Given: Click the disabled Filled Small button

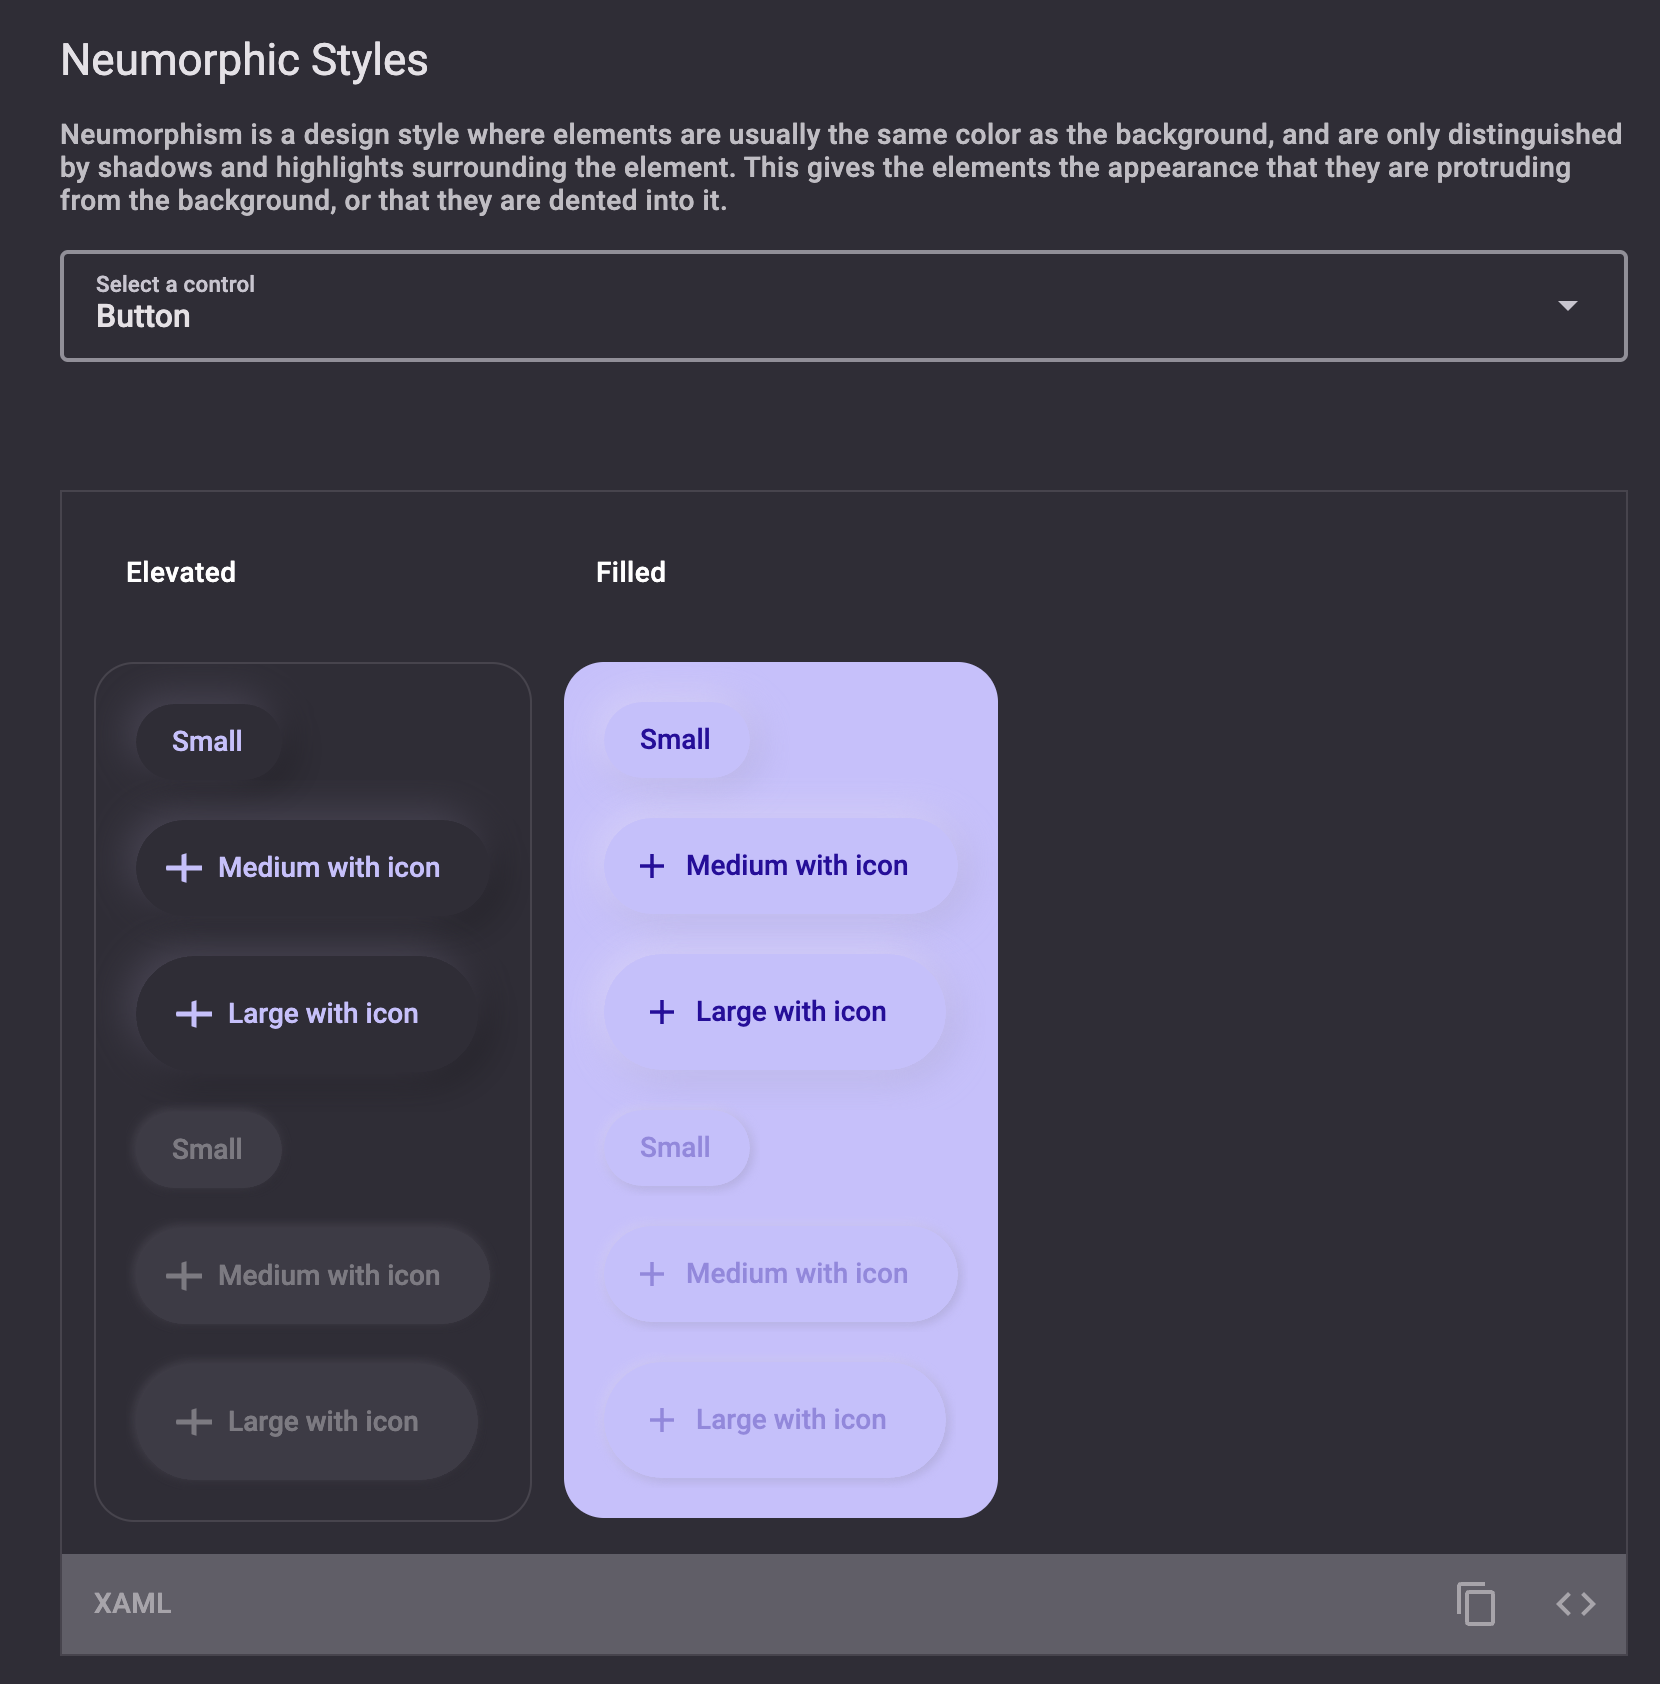Looking at the screenshot, I should pos(676,1148).
